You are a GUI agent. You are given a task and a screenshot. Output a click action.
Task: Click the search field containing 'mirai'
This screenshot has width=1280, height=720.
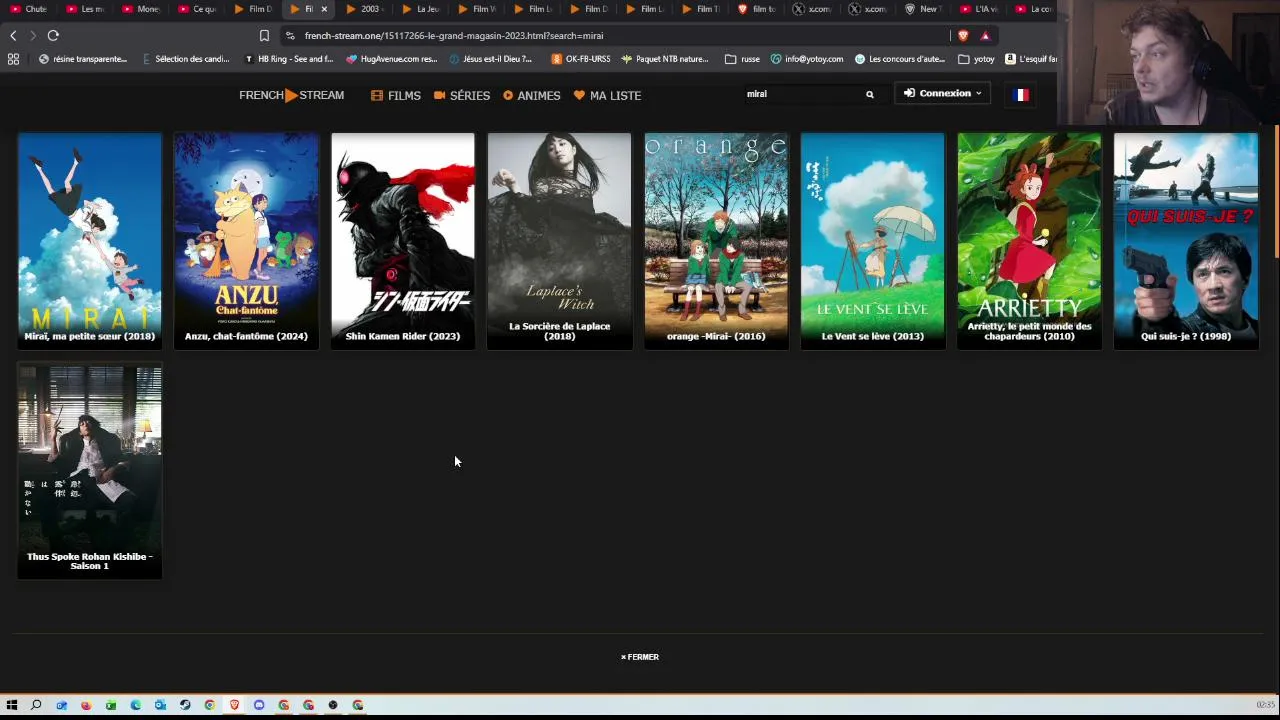(x=804, y=94)
